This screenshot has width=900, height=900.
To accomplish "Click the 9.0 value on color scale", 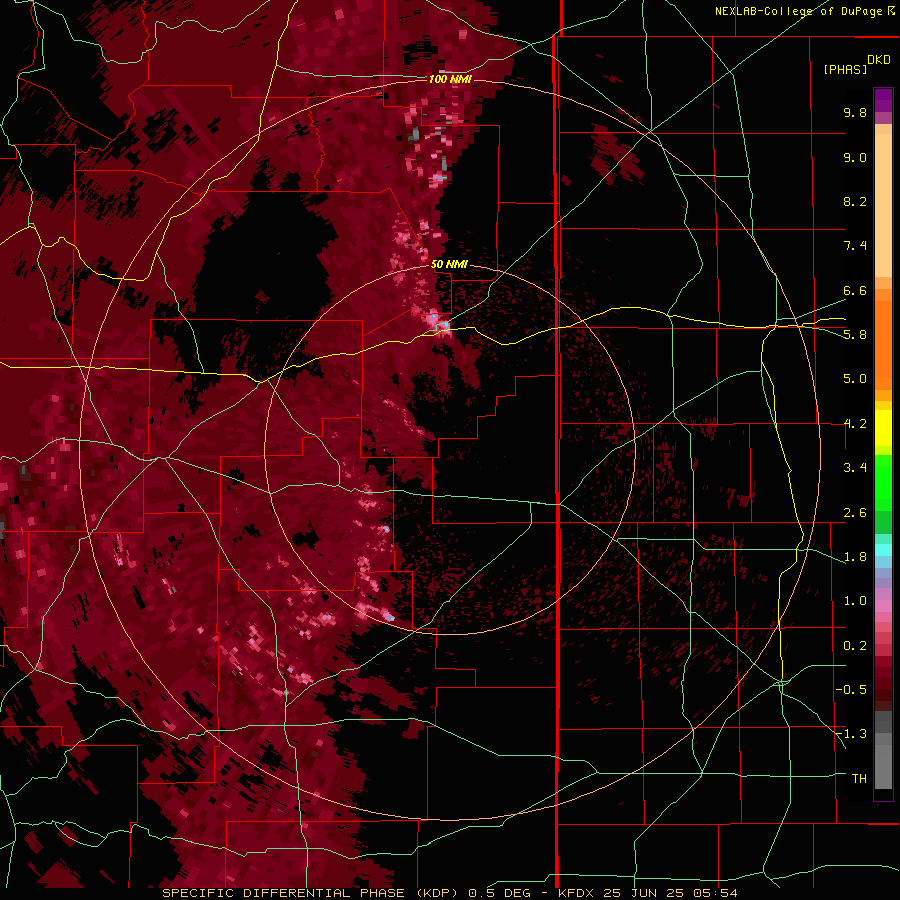I will 855,157.
